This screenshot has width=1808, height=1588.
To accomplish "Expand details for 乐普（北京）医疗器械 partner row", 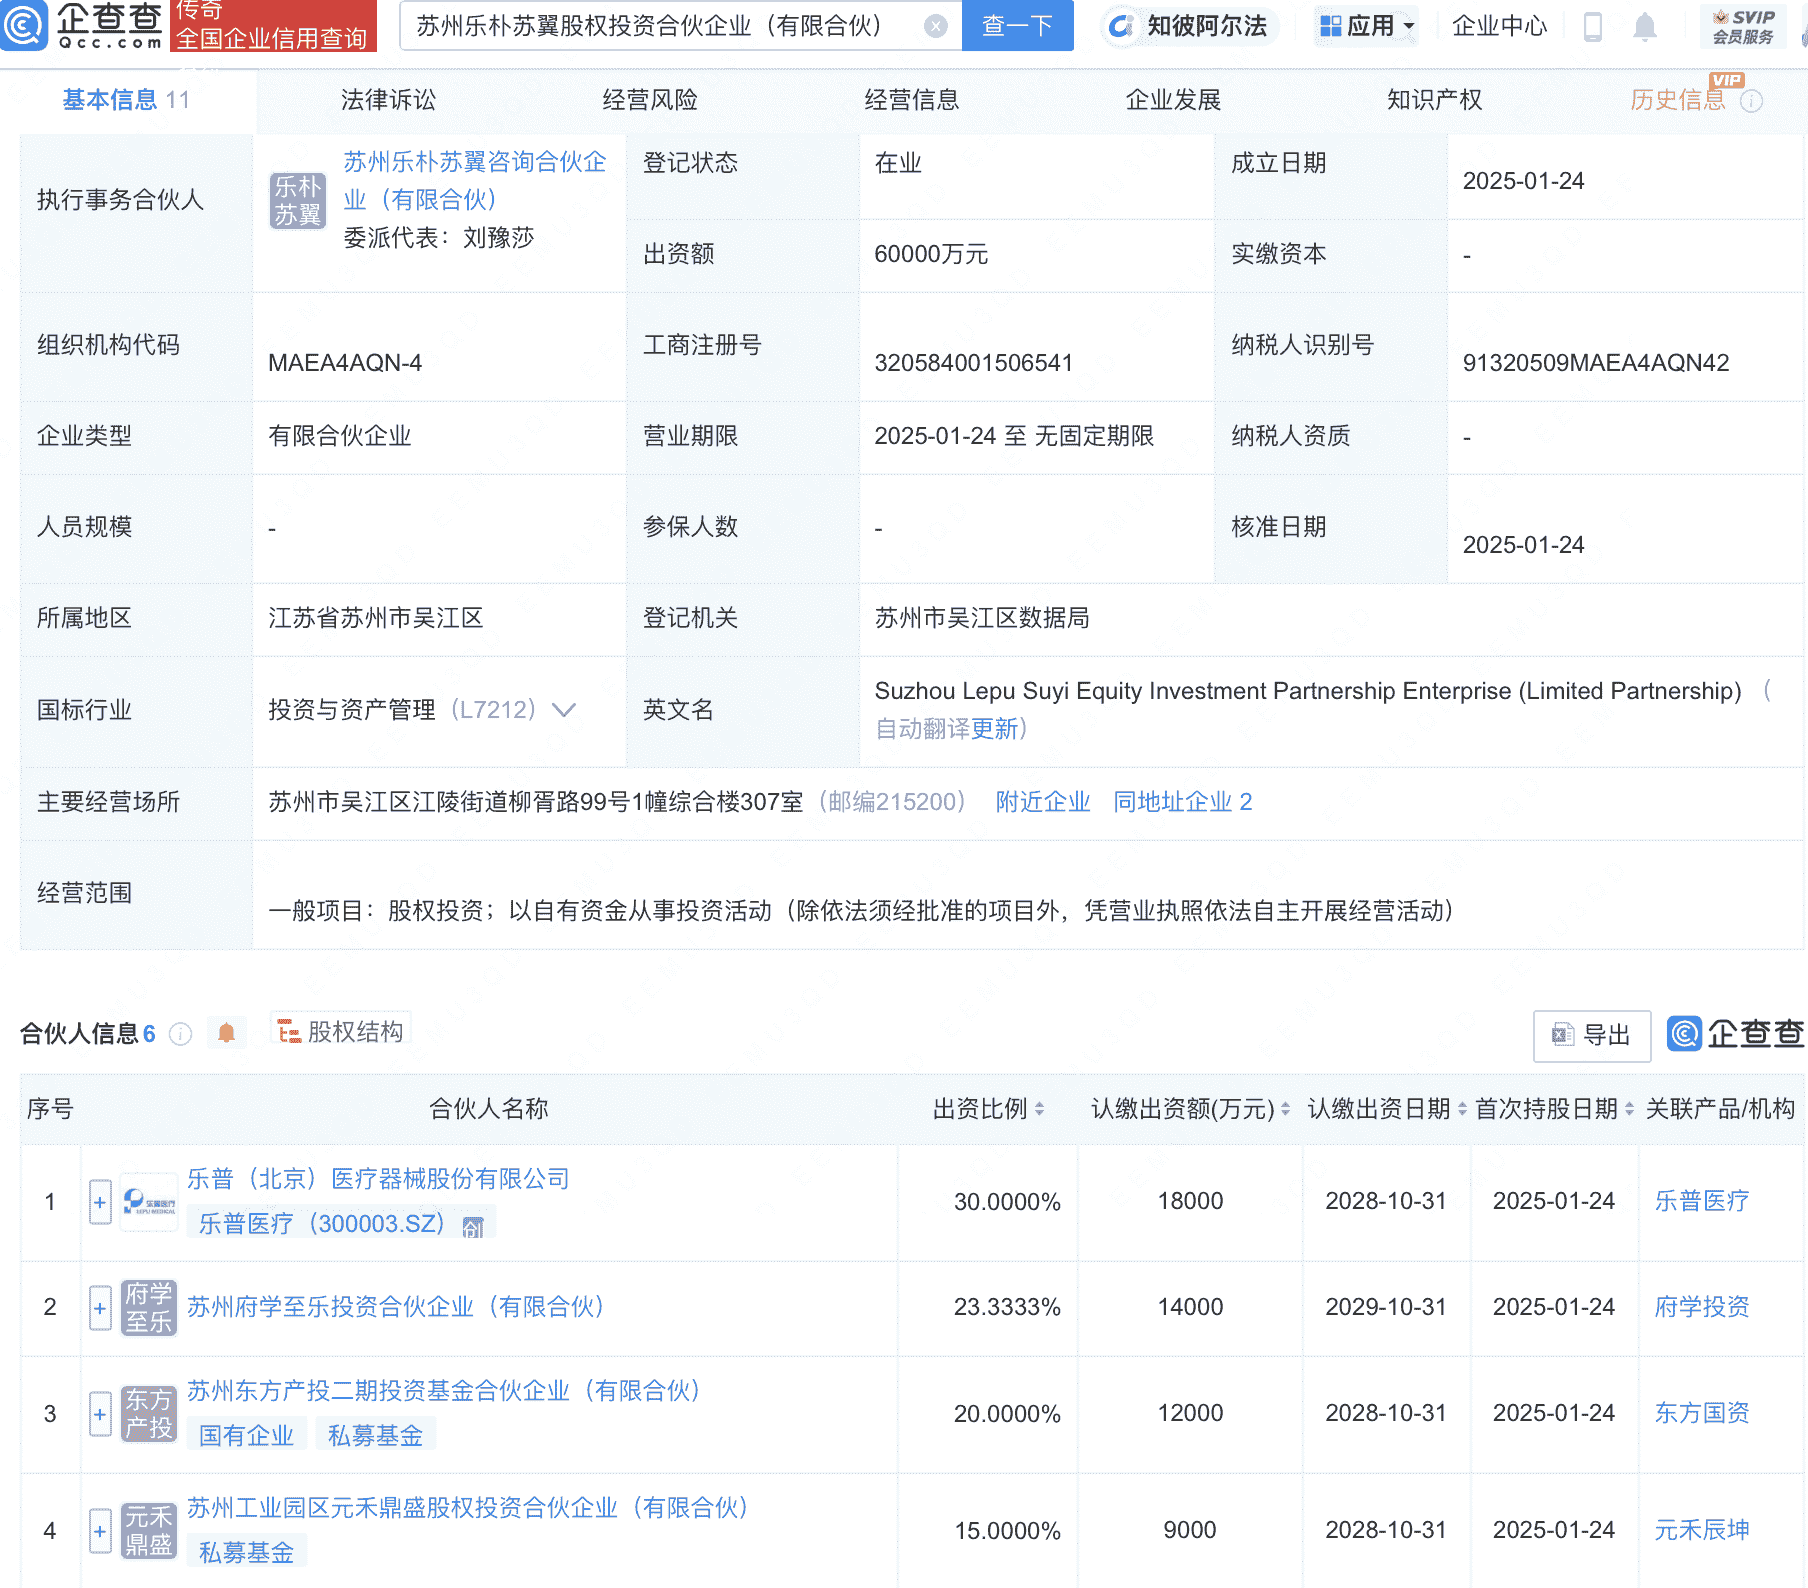I will [99, 1201].
